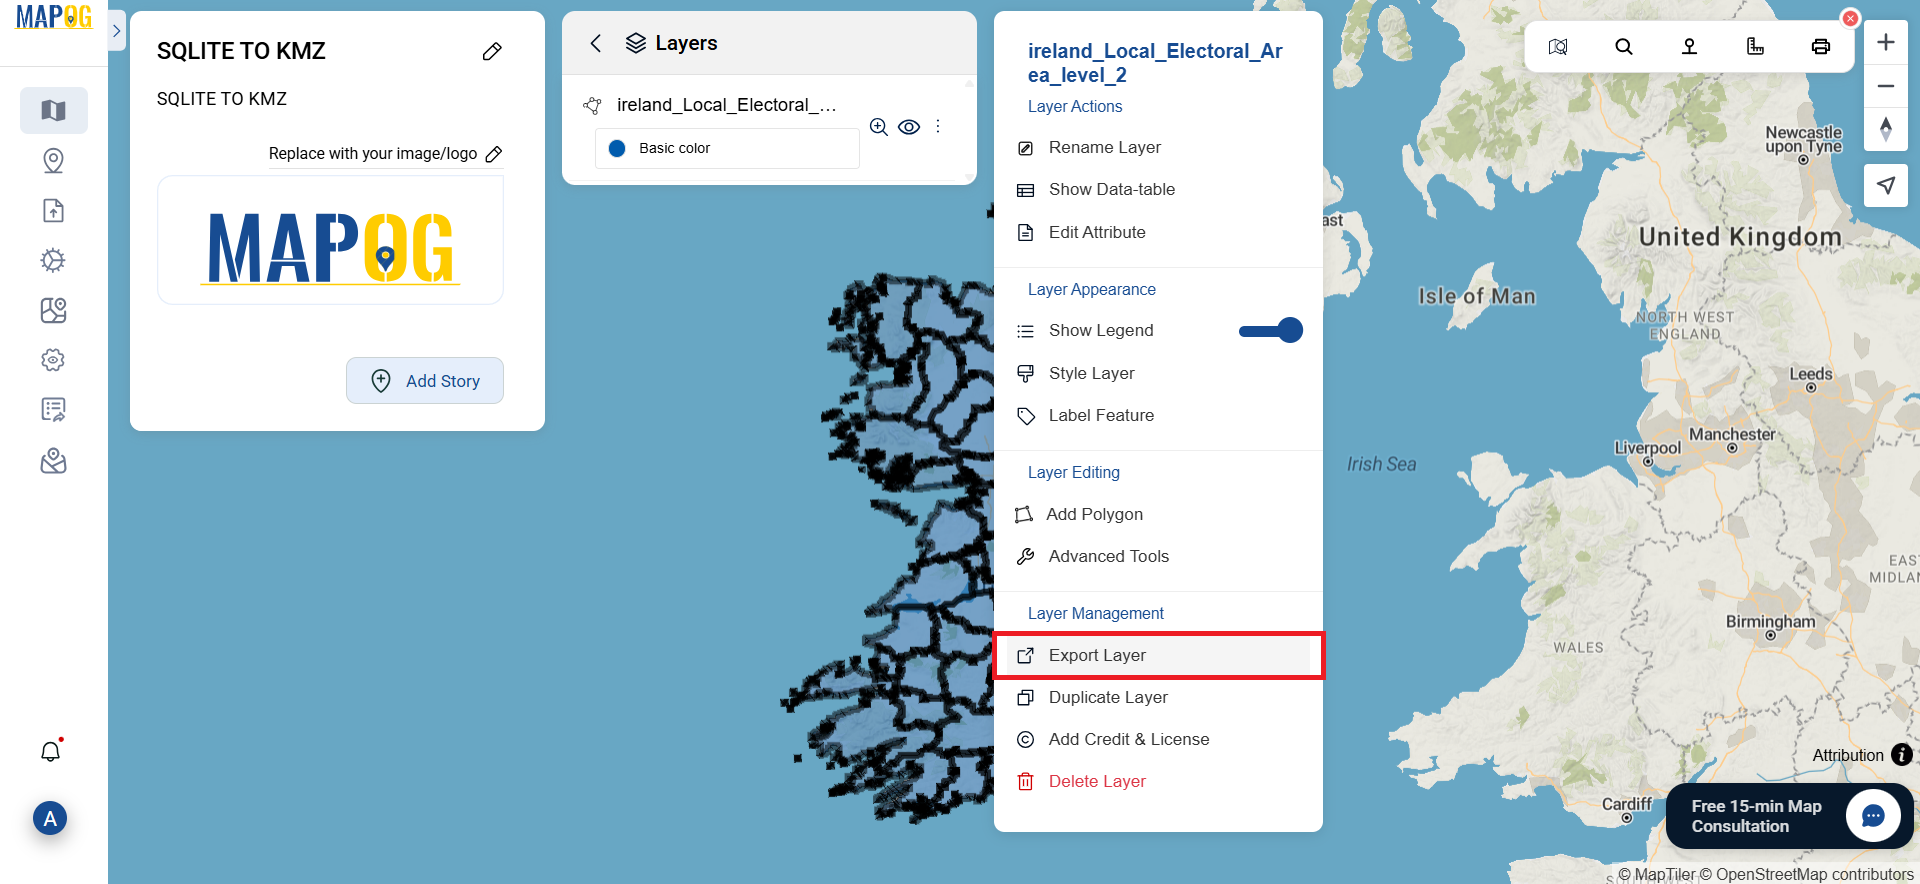1920x884 pixels.
Task: Collapse the Layers panel with back chevron
Action: (x=596, y=43)
